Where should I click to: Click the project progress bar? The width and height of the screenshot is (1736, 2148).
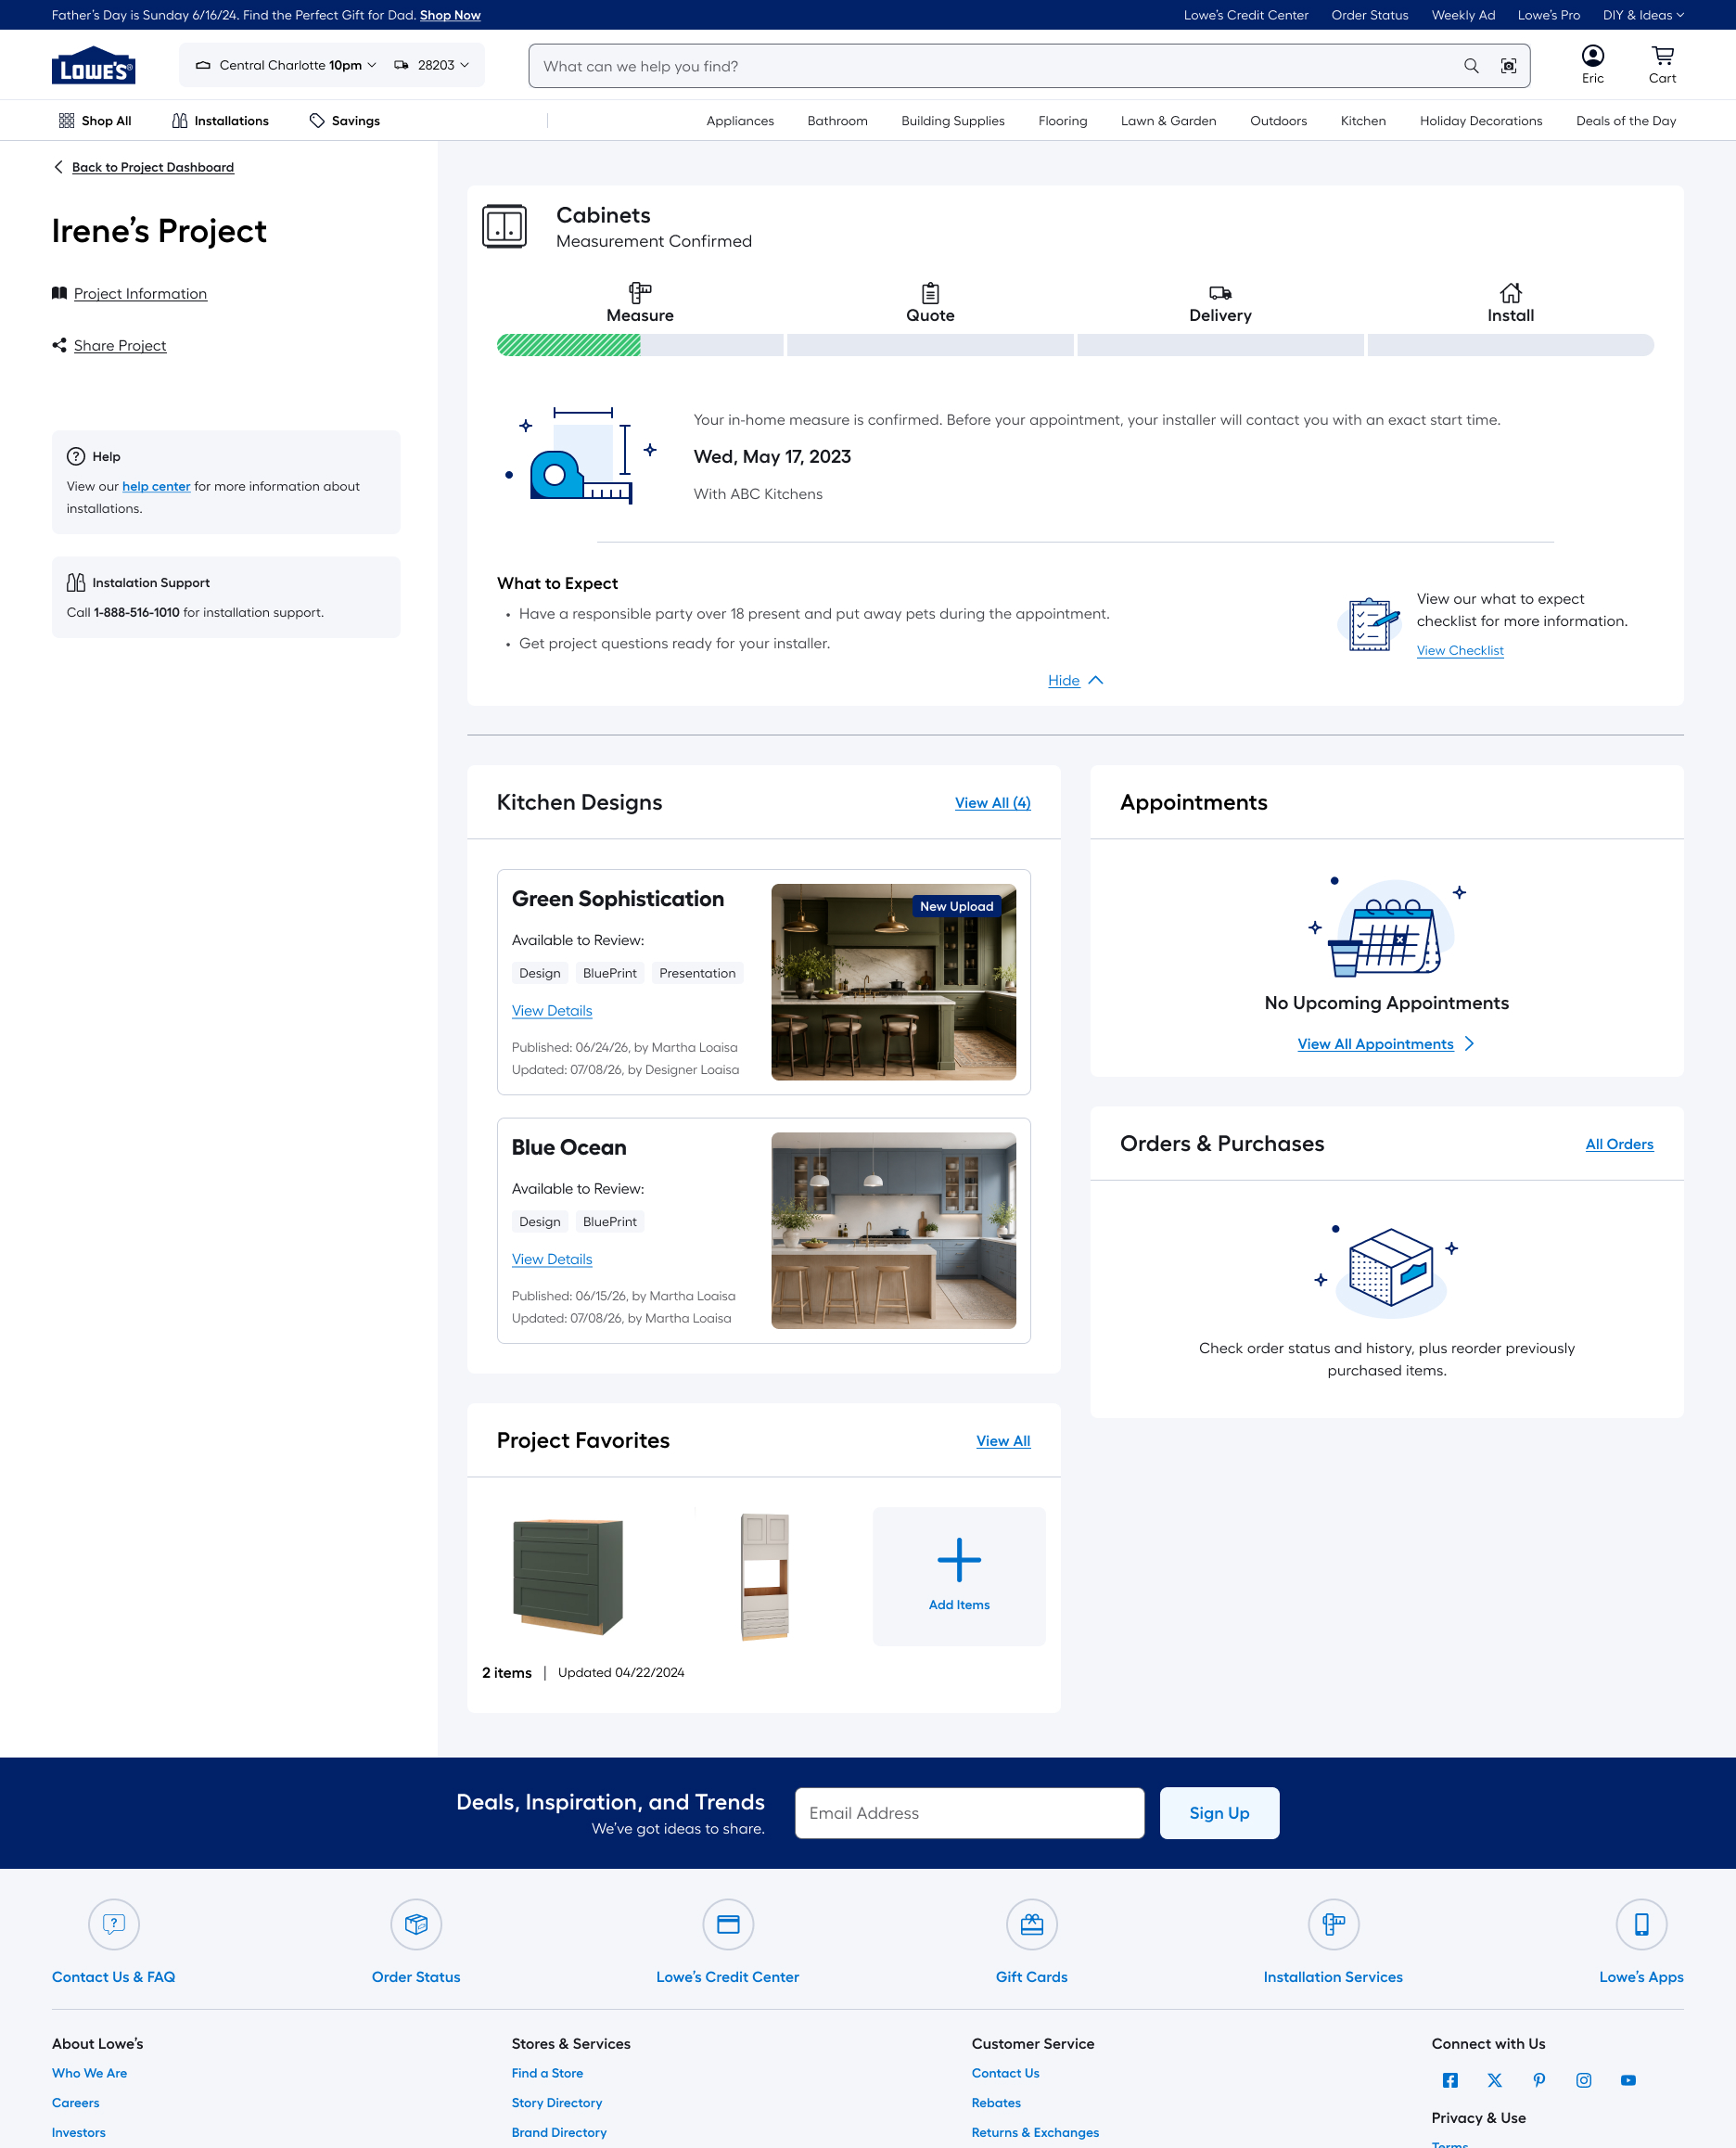pyautogui.click(x=1075, y=345)
